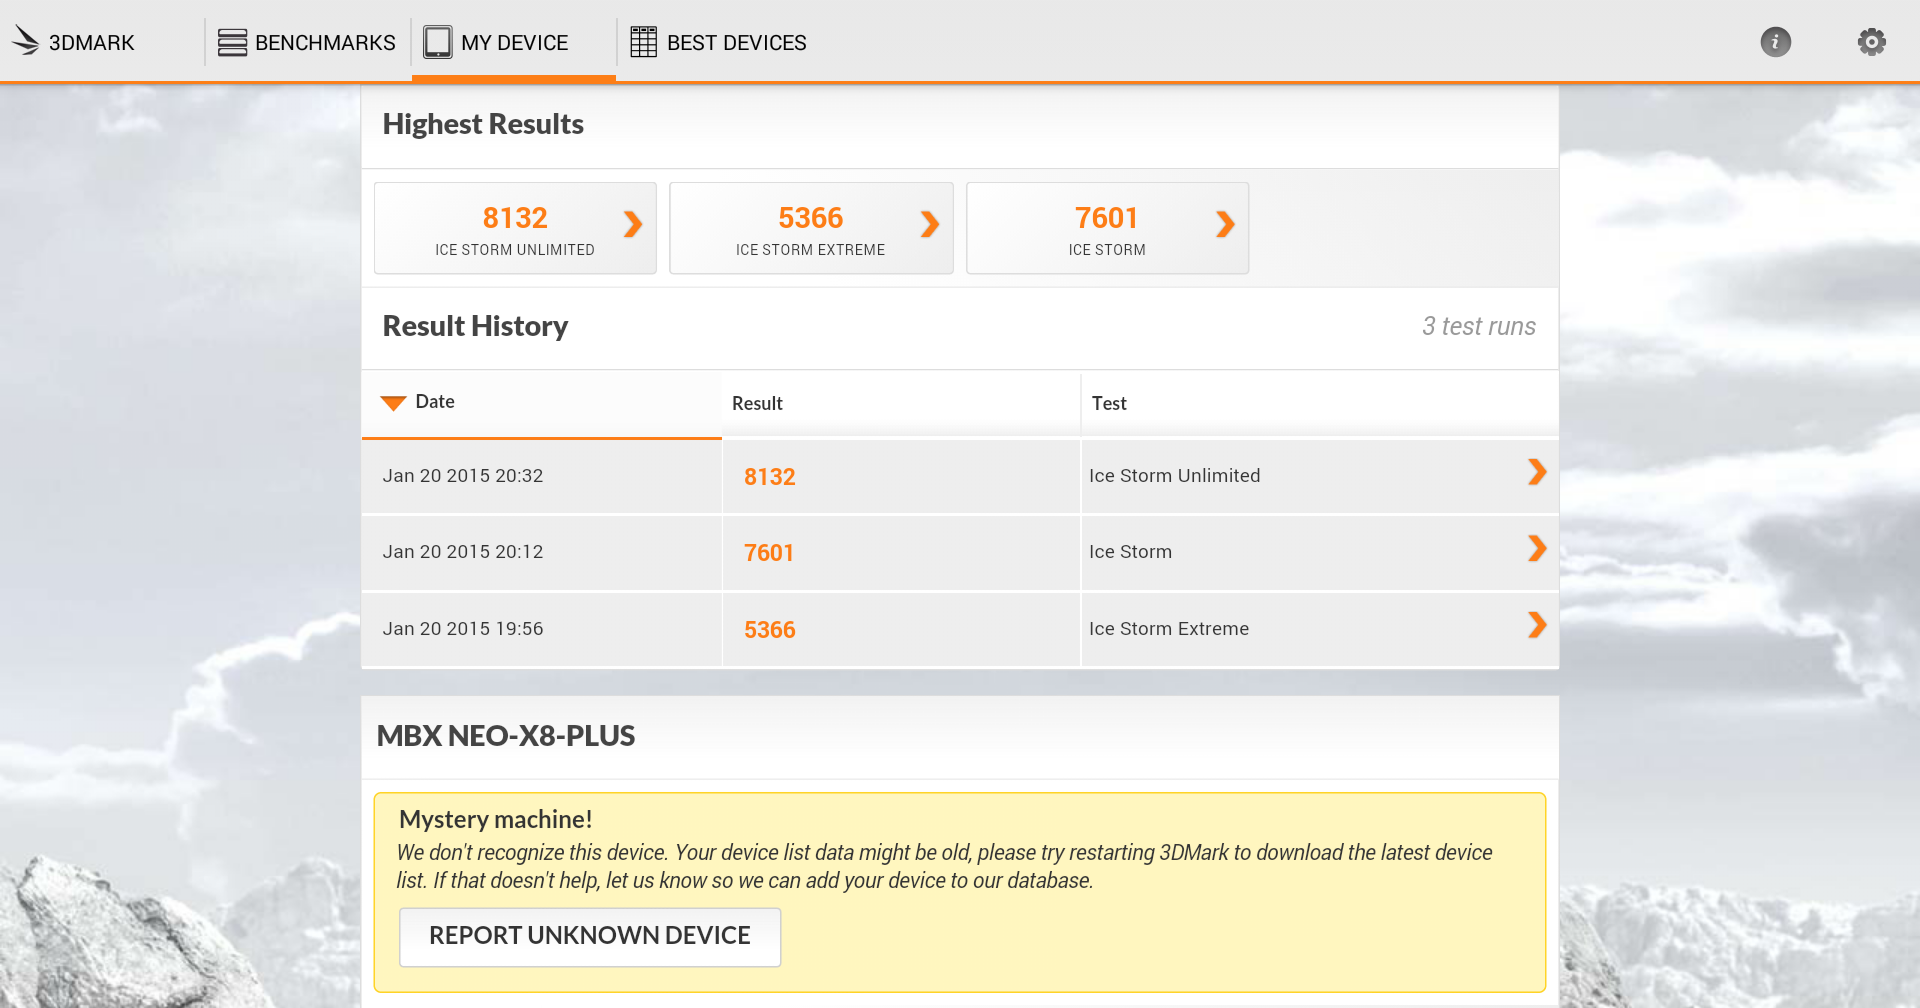Click the chevron on Ice Storm Extreme card
This screenshot has height=1008, width=1920.
pos(930,224)
